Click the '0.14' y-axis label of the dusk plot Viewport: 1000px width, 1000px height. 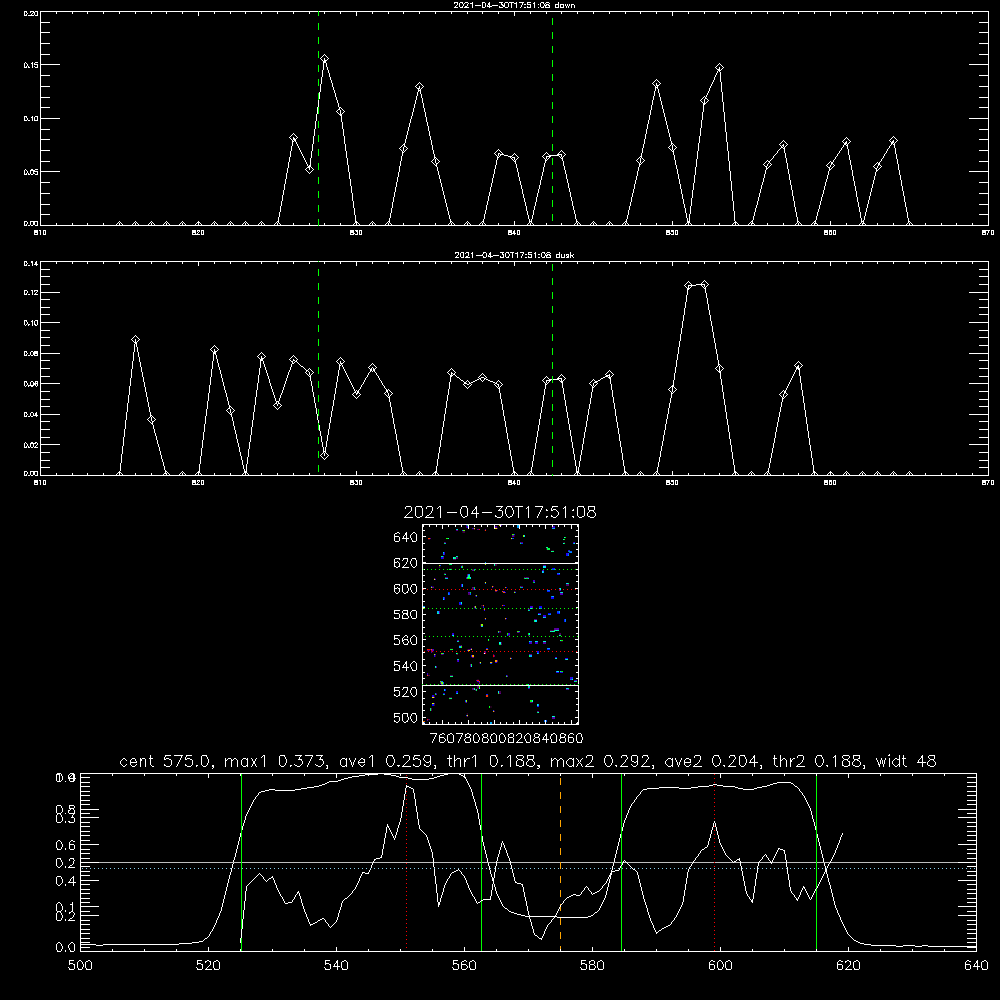pyautogui.click(x=30, y=263)
